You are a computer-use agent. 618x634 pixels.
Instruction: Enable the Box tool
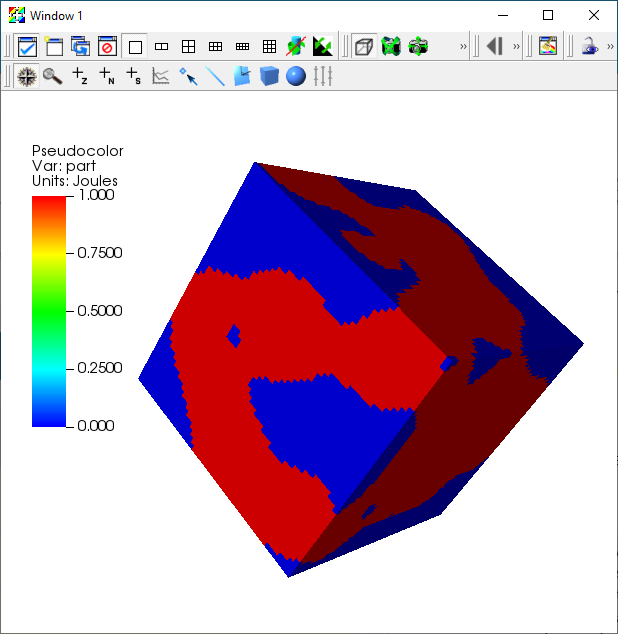(x=269, y=76)
